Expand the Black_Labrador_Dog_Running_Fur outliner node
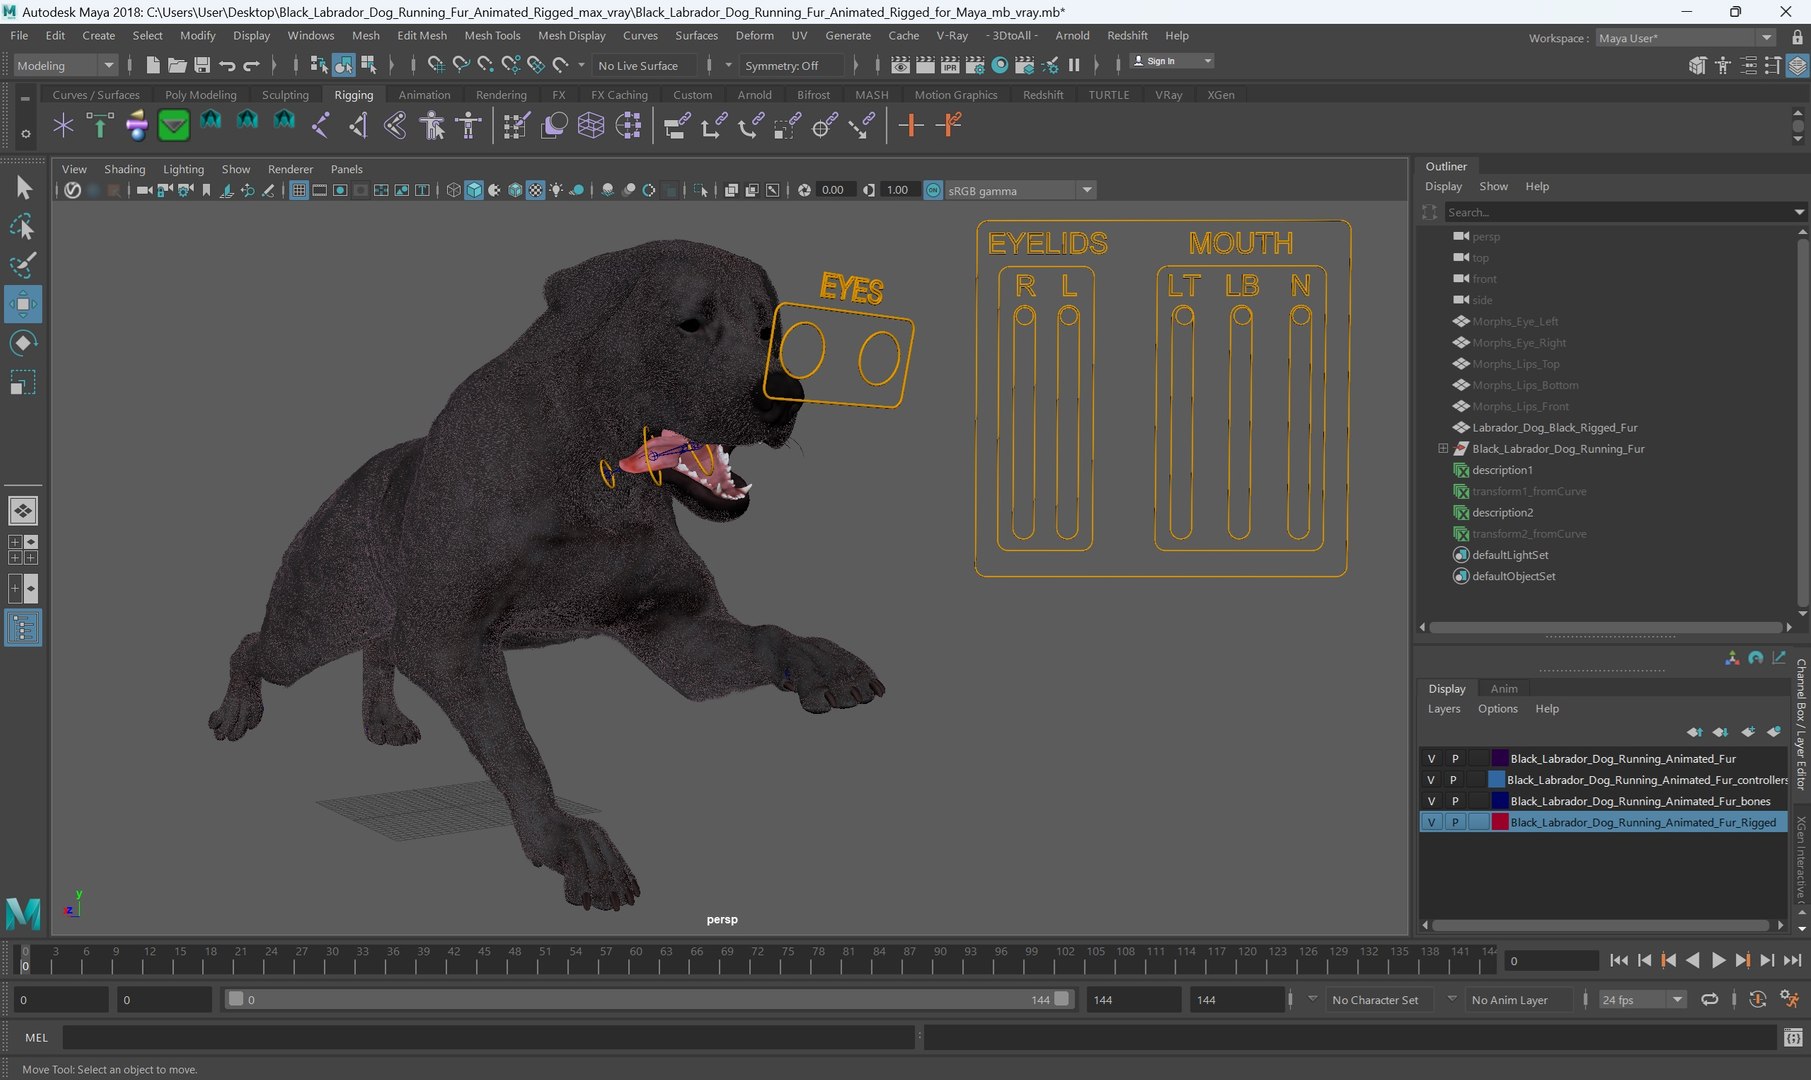The image size is (1811, 1080). pyautogui.click(x=1443, y=449)
